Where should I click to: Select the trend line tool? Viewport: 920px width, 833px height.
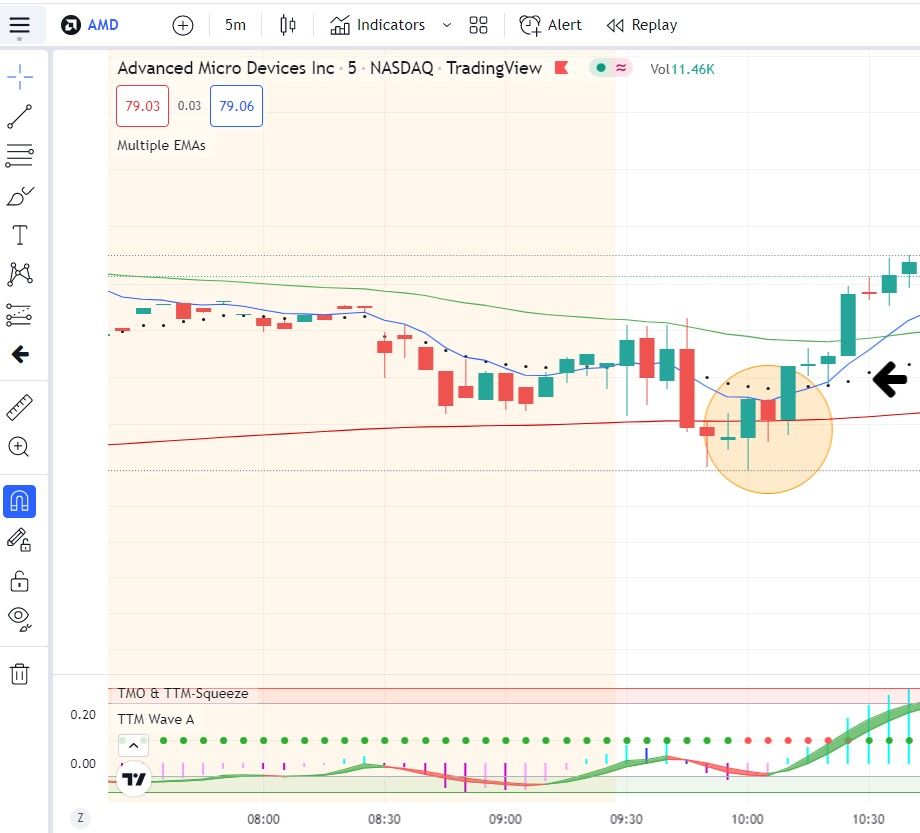click(19, 116)
